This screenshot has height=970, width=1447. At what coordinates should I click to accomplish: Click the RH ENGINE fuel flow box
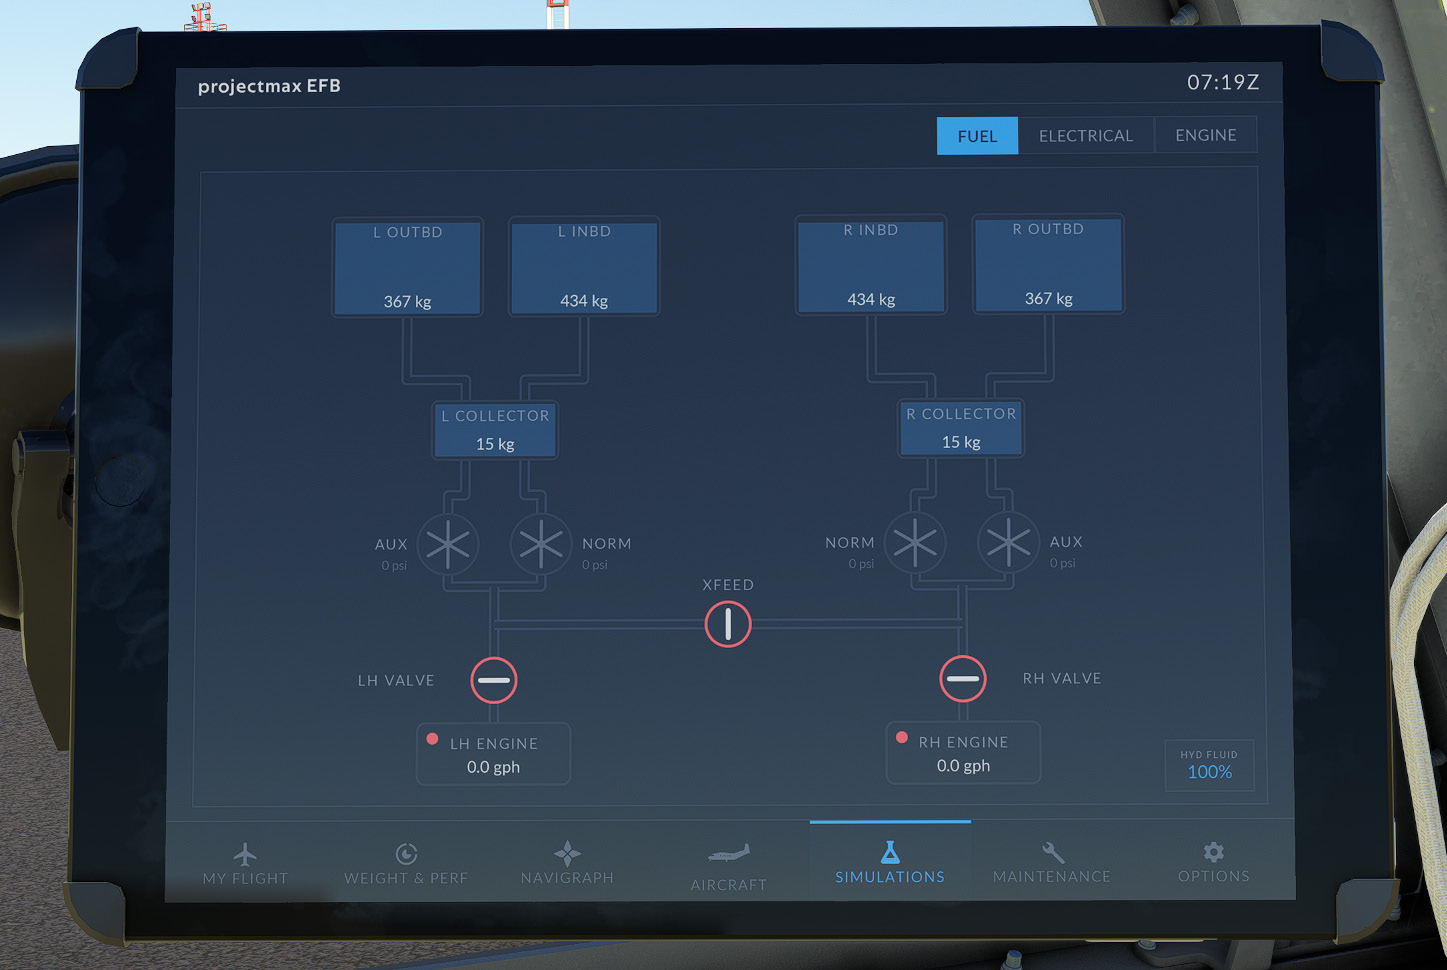tap(963, 753)
